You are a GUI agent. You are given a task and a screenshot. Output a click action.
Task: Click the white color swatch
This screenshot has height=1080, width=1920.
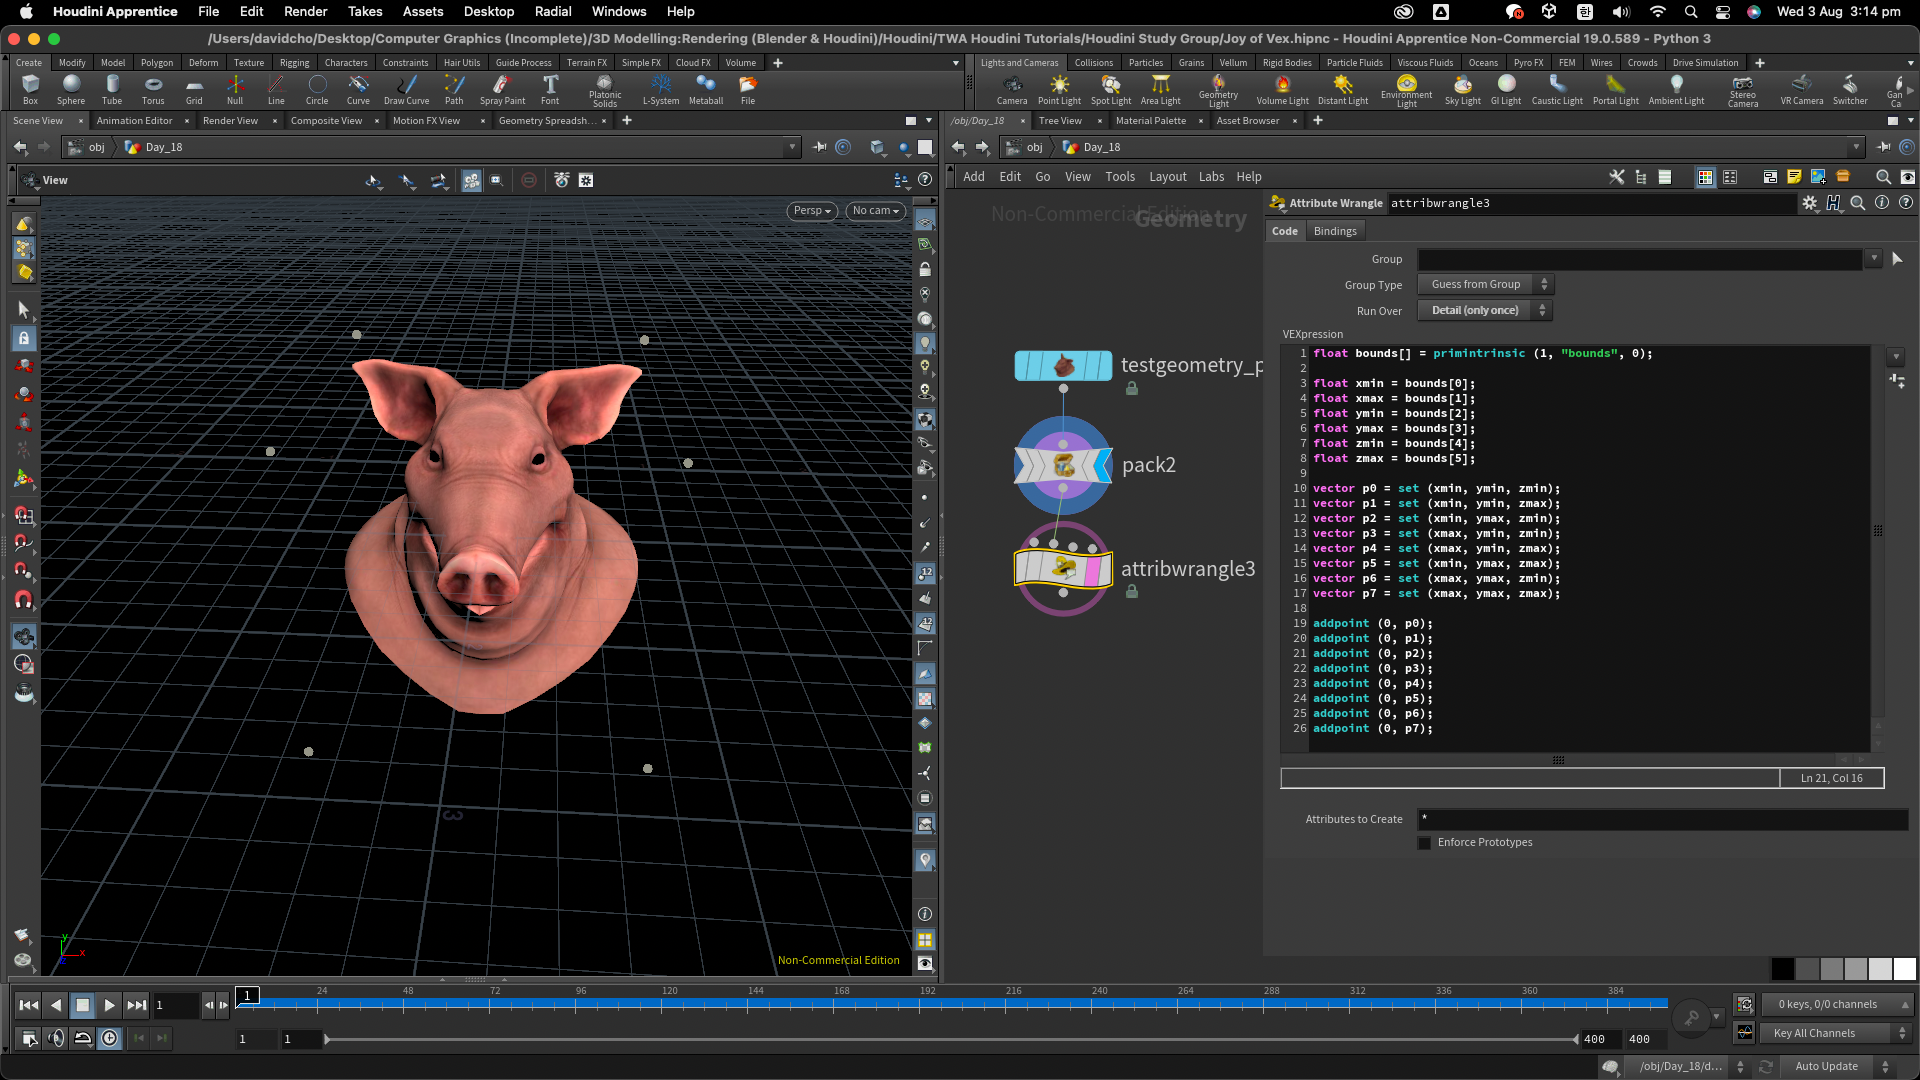(x=1905, y=968)
